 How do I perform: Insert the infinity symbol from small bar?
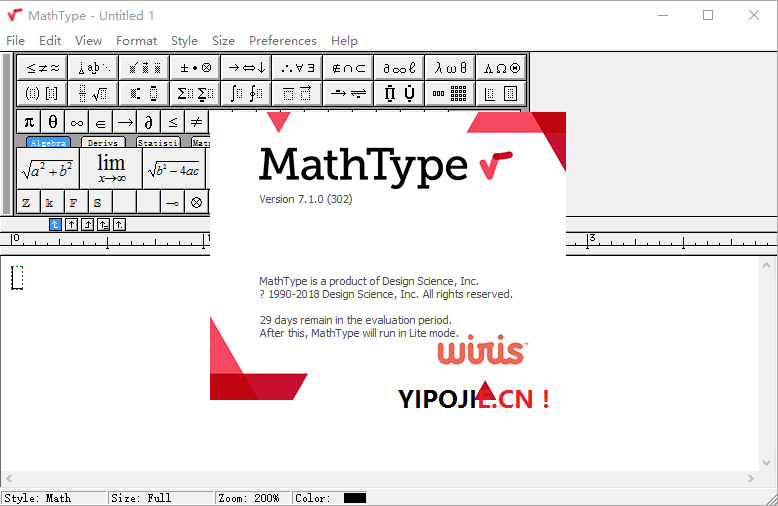click(x=76, y=122)
